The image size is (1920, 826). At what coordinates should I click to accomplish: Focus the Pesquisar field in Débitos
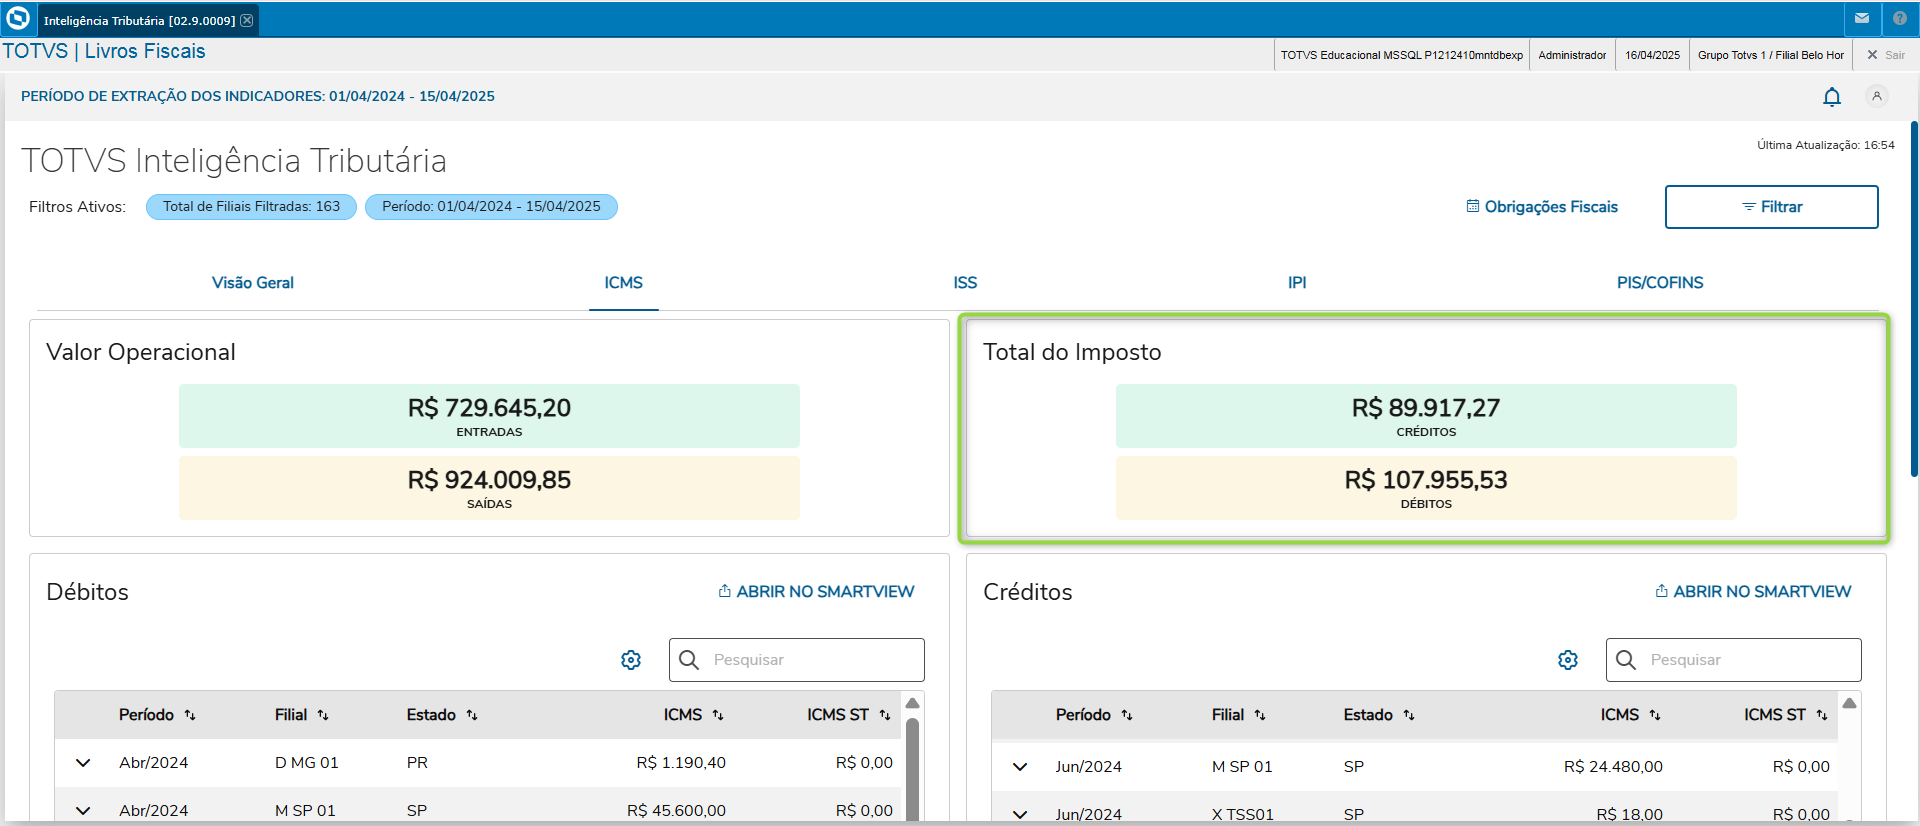point(797,660)
